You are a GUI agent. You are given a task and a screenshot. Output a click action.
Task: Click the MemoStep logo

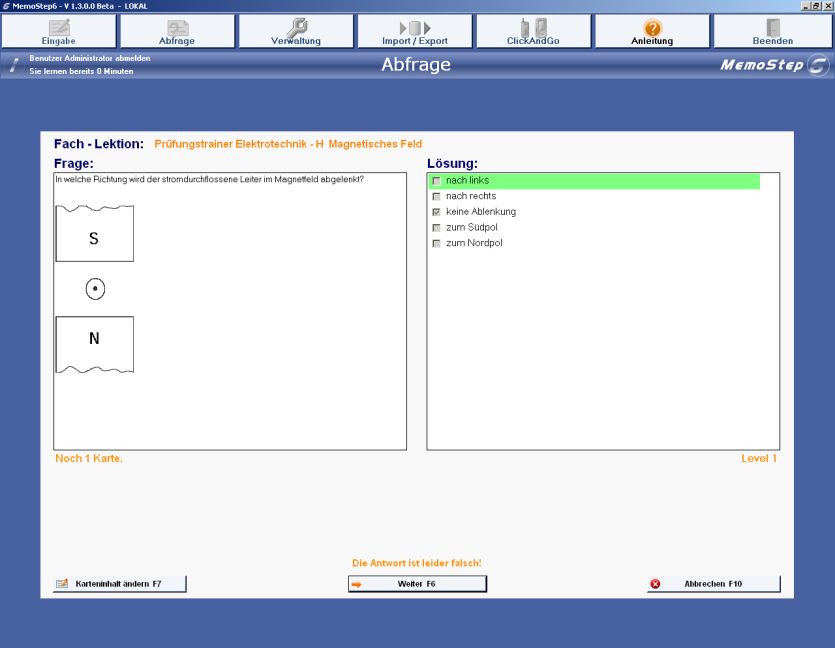pyautogui.click(x=775, y=66)
